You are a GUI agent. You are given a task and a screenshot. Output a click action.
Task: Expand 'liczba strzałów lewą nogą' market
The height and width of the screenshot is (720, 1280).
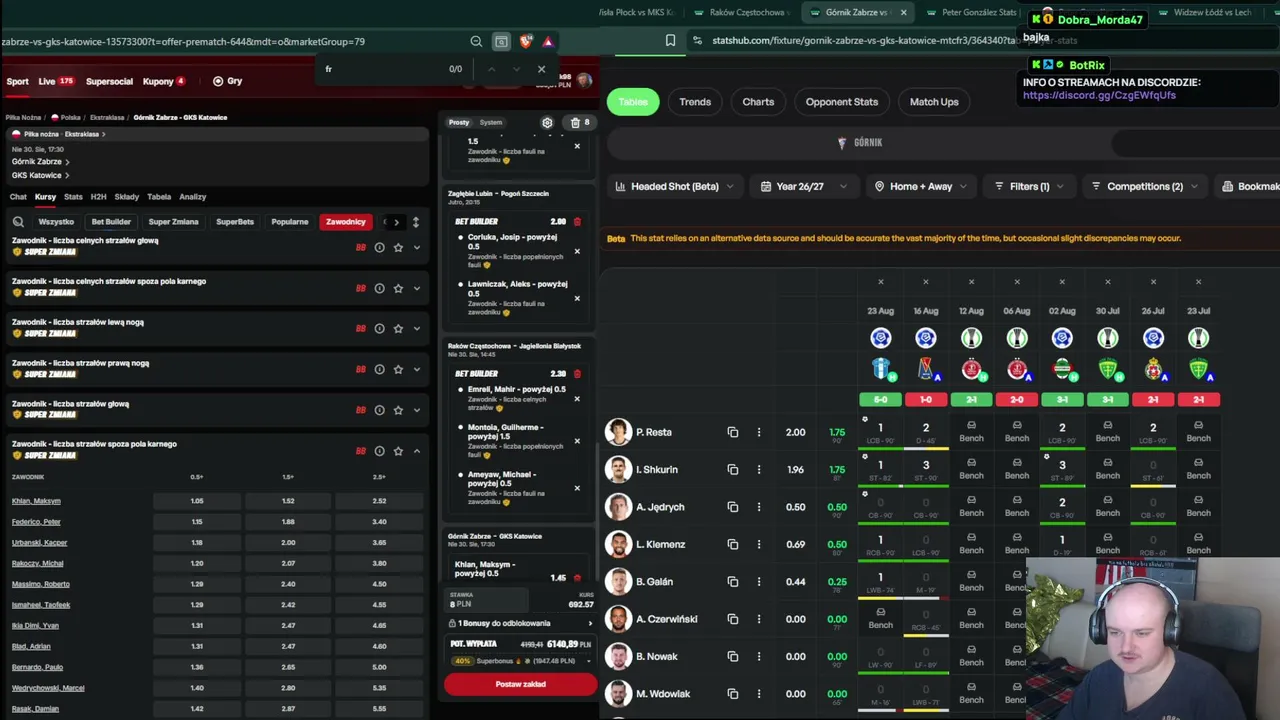click(417, 329)
